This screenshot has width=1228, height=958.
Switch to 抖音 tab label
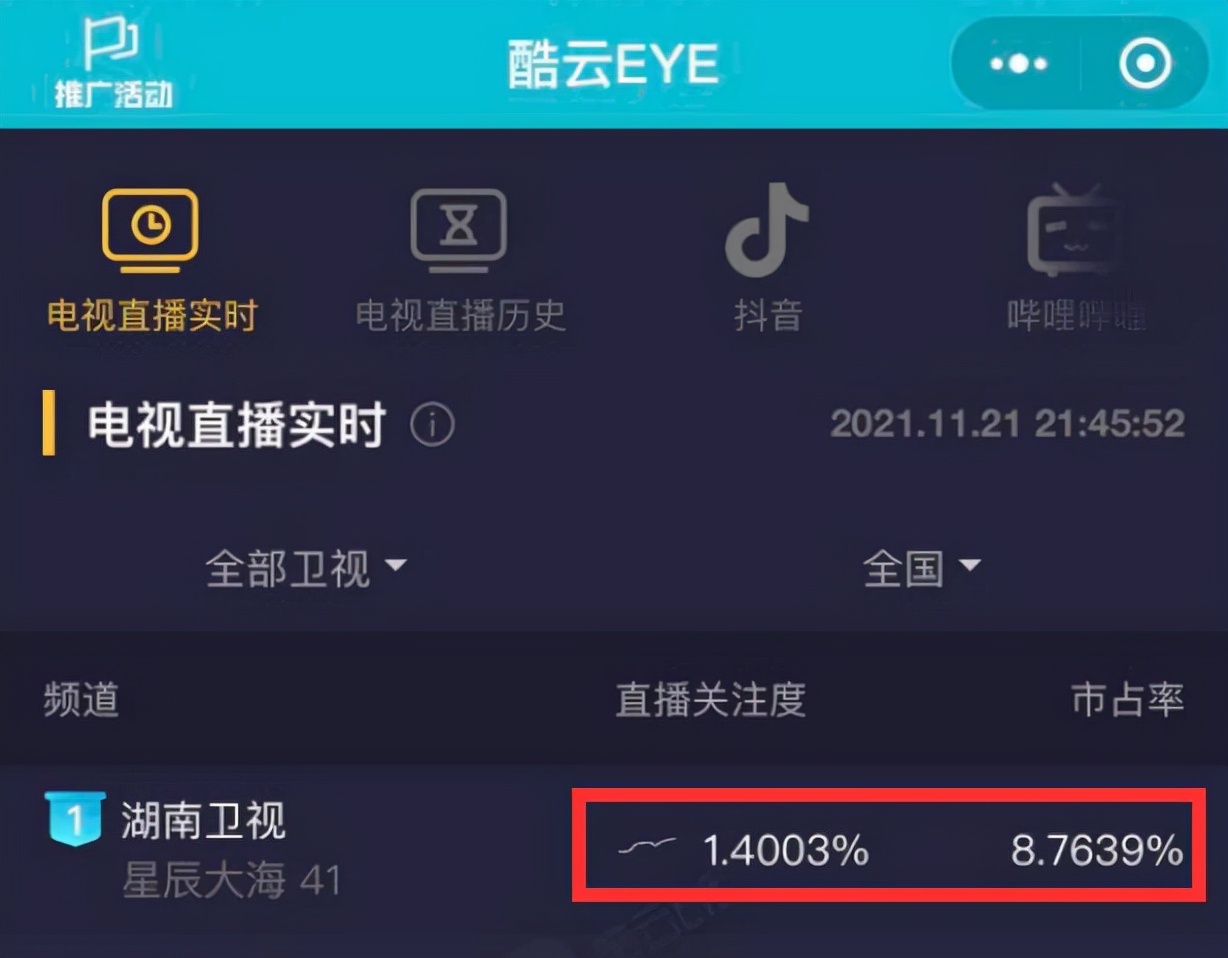point(767,315)
